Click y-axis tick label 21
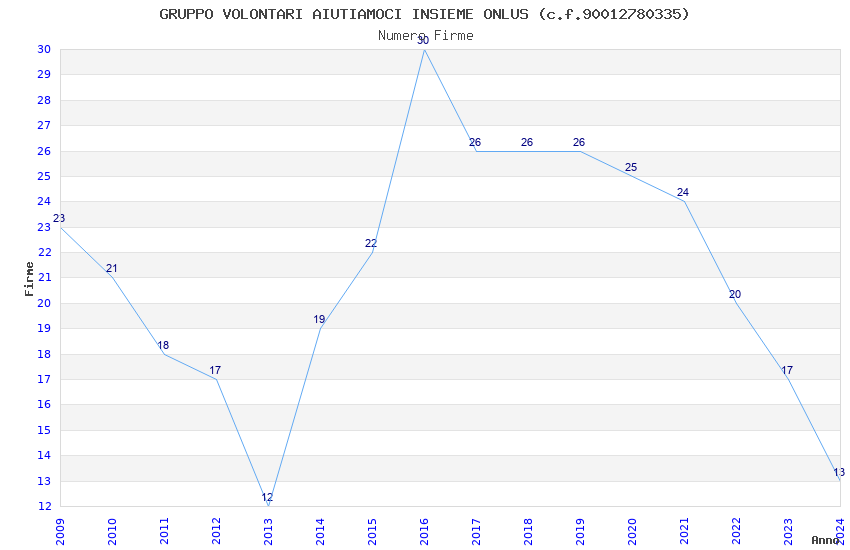This screenshot has height=550, width=850. pyautogui.click(x=44, y=277)
